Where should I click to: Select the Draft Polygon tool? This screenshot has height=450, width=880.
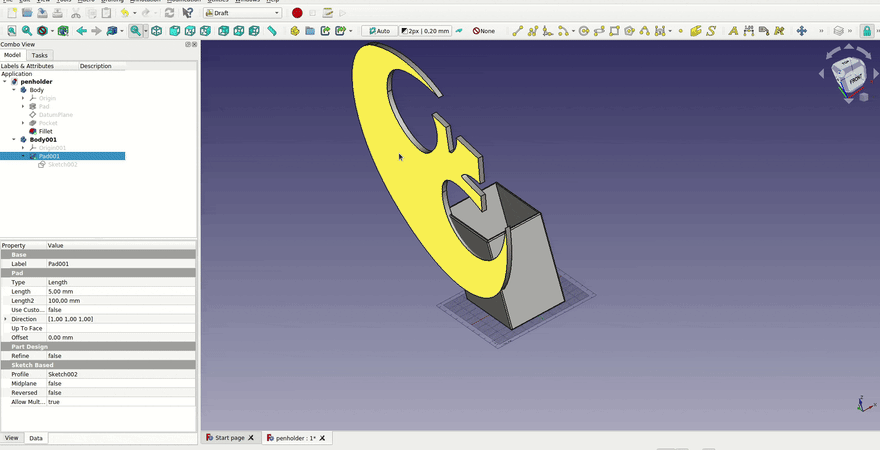(x=630, y=31)
